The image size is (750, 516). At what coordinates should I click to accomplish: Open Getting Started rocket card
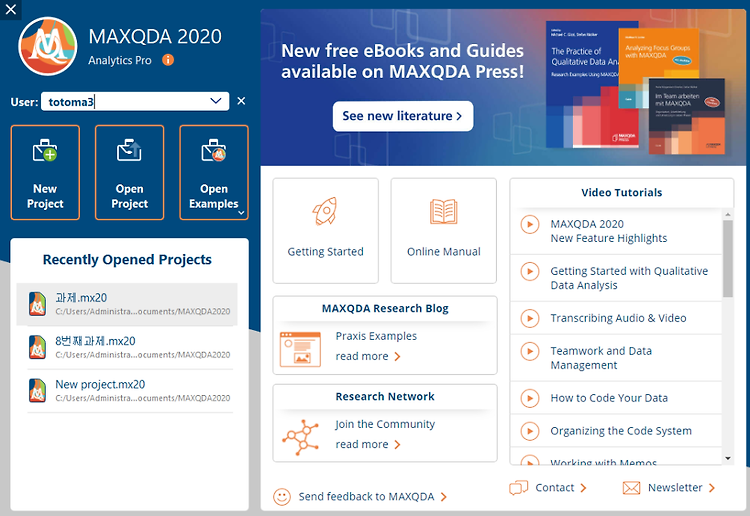(326, 231)
